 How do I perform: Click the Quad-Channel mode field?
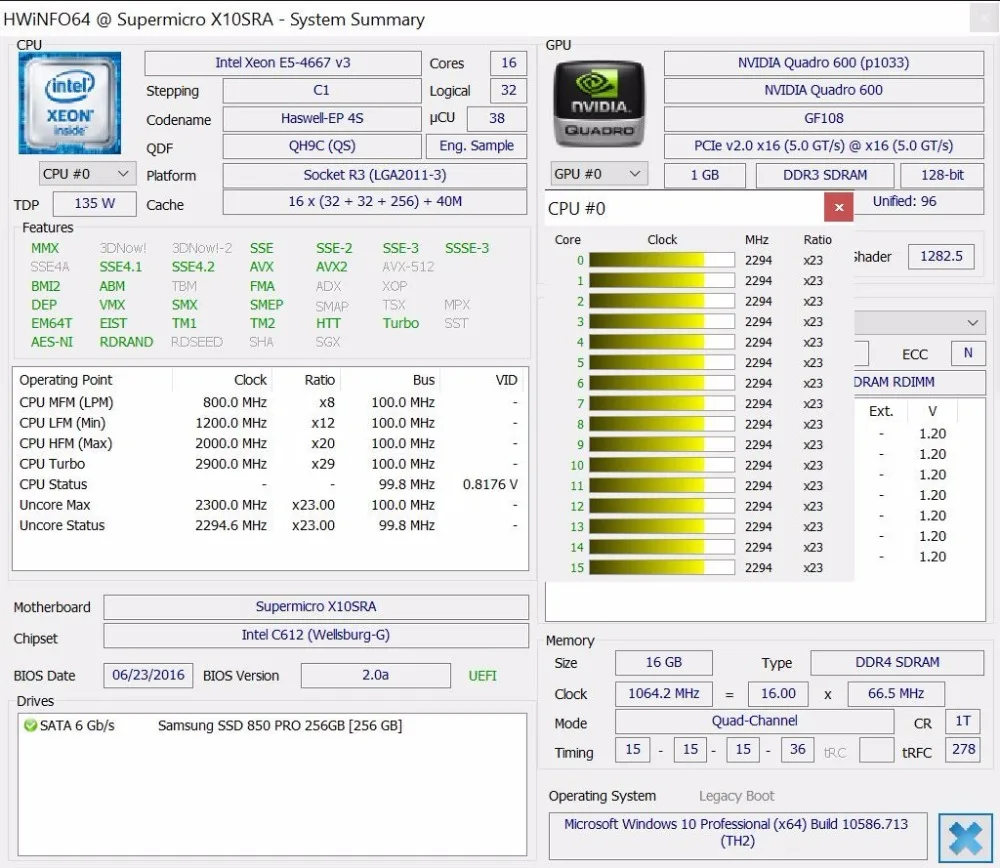pyautogui.click(x=754, y=721)
